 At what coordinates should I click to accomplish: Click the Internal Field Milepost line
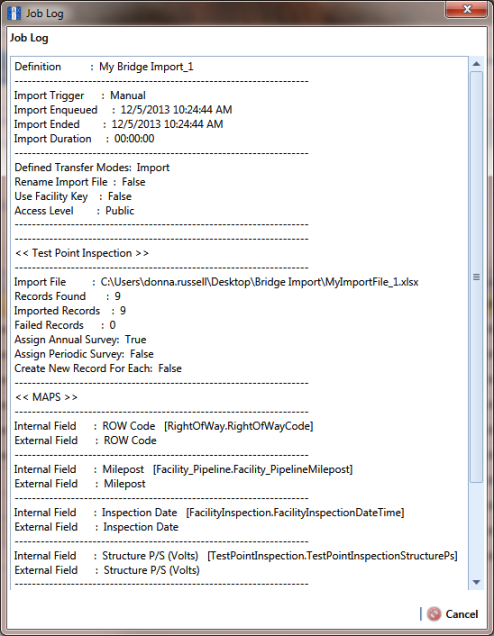tap(183, 469)
